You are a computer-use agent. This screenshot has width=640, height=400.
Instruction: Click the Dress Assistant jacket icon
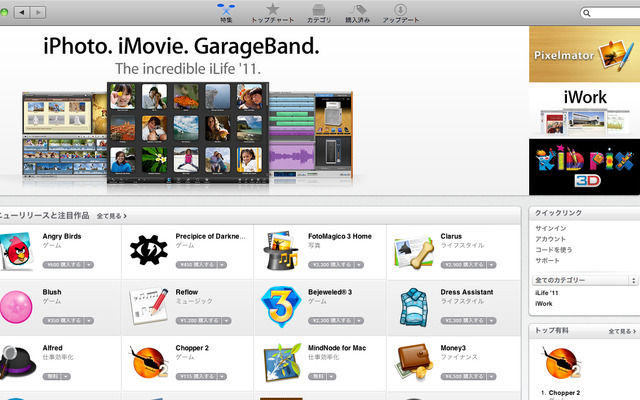click(414, 307)
